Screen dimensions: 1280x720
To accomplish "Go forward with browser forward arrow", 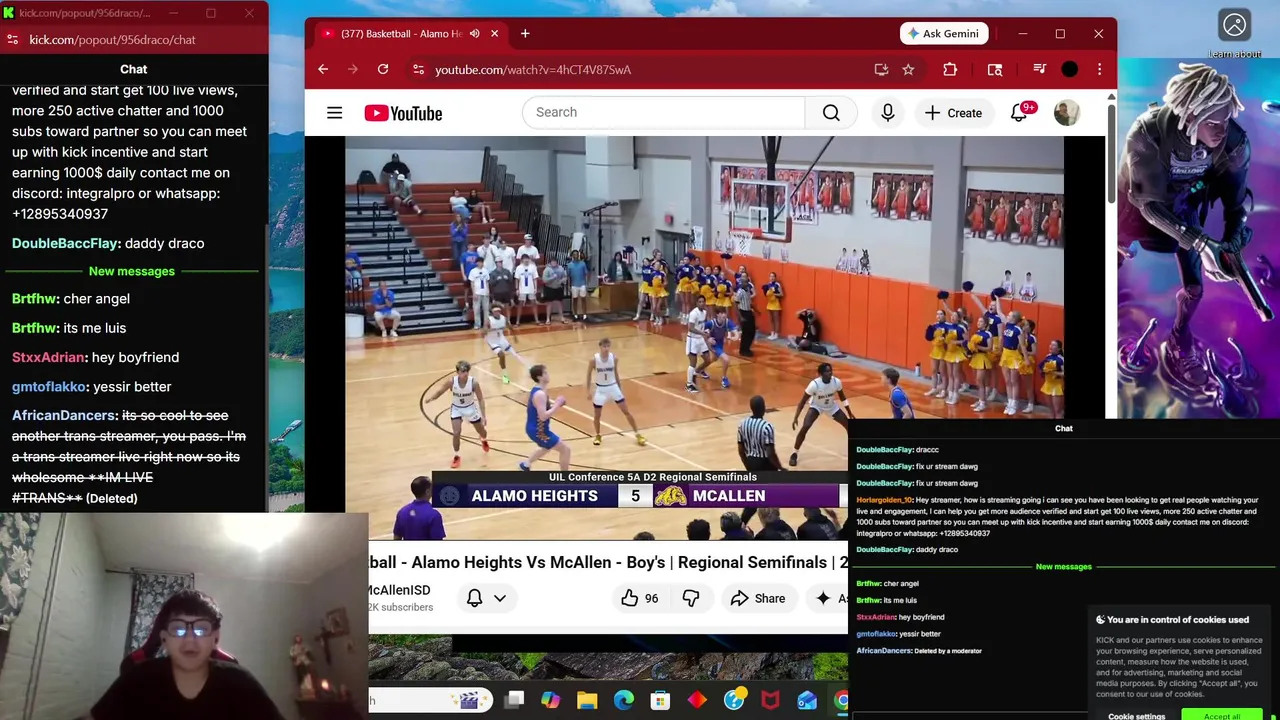I will point(352,69).
